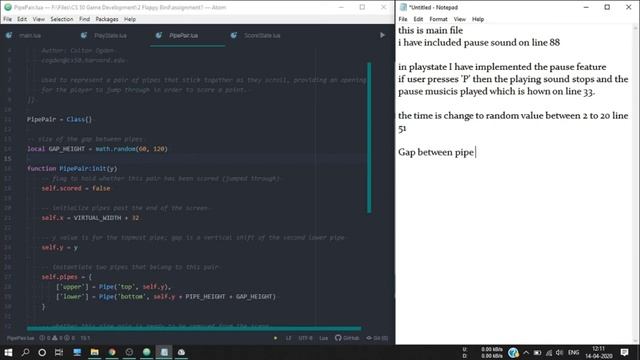This screenshot has height=360, width=640.
Task: Open the Edit menu in Notepad
Action: 418,19
